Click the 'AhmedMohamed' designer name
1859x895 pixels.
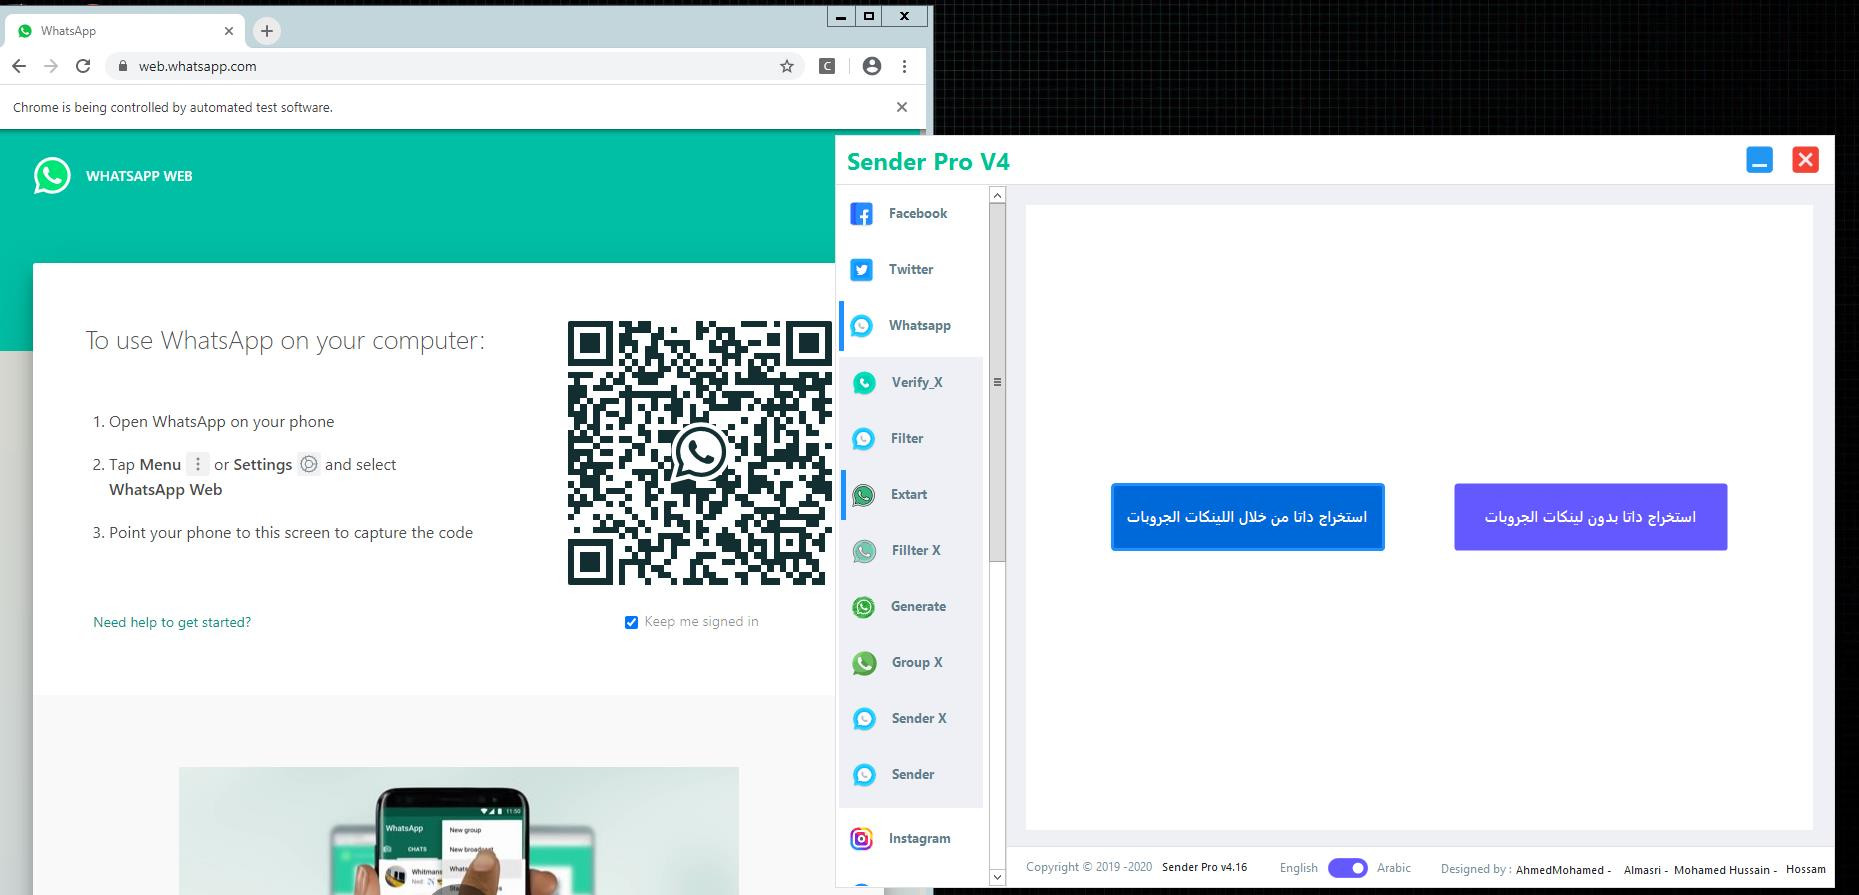(1560, 870)
